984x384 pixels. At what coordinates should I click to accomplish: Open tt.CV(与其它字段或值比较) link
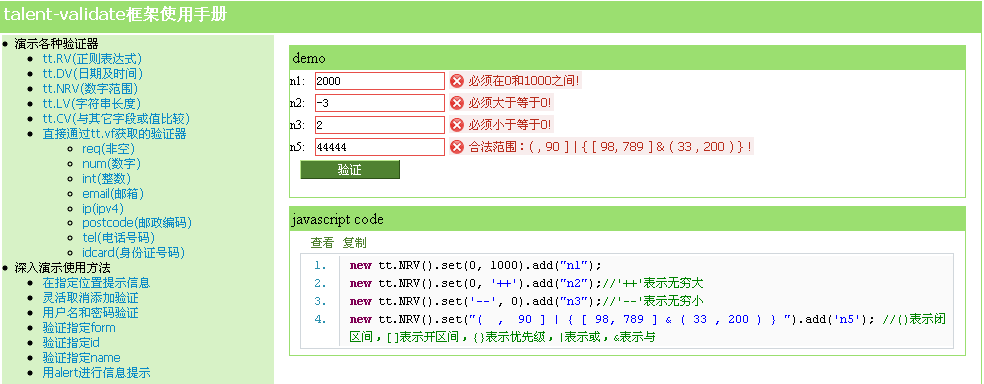pyautogui.click(x=116, y=119)
